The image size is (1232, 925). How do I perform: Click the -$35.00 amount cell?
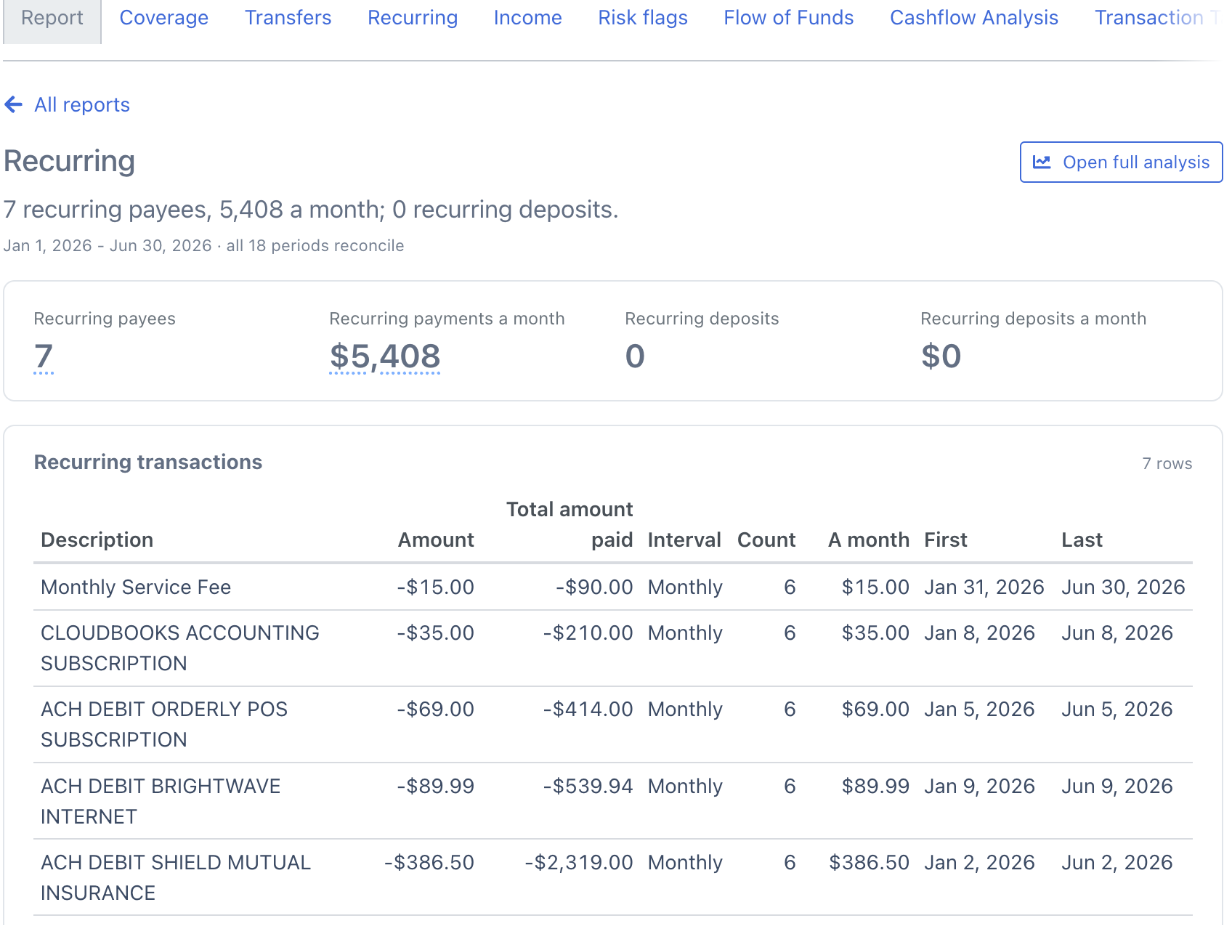tap(435, 633)
